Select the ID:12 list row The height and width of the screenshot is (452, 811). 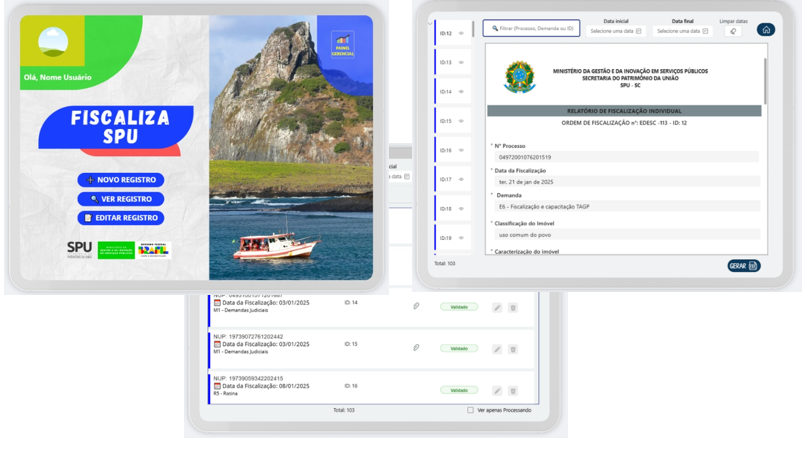point(453,33)
